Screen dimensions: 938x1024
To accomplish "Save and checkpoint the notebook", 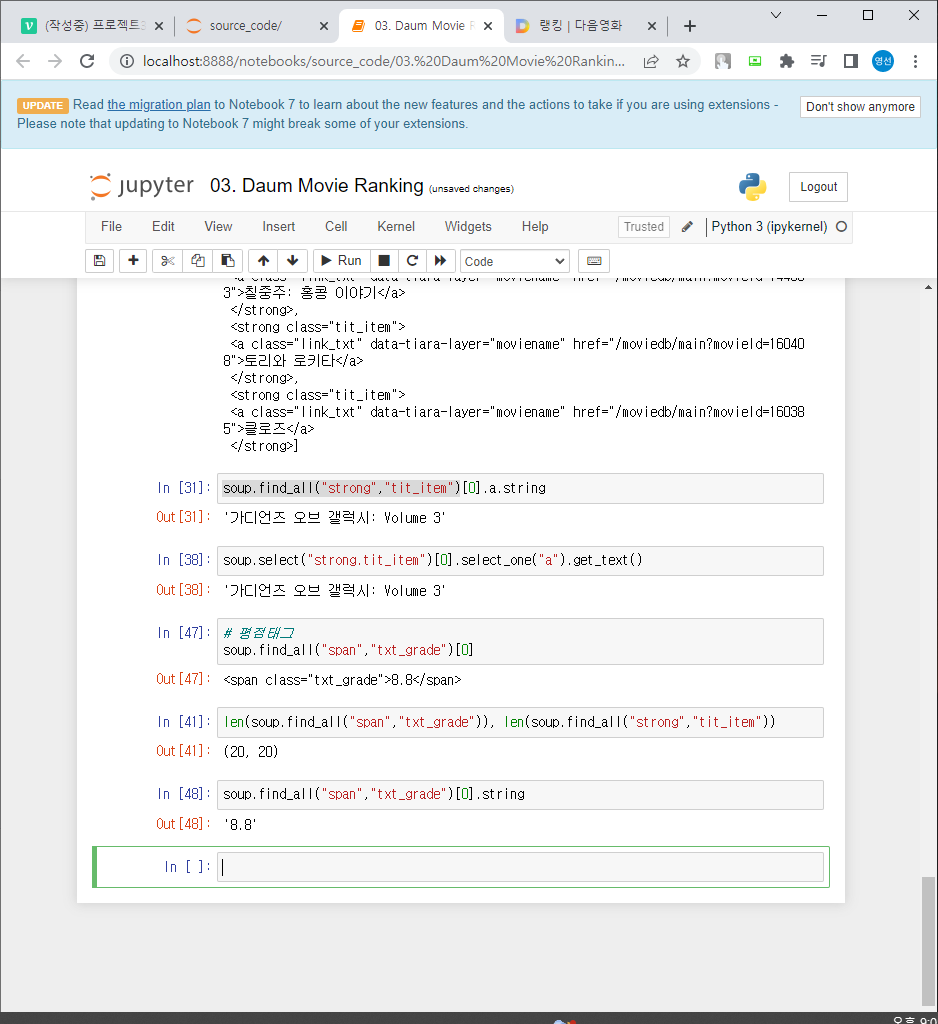I will tap(99, 261).
